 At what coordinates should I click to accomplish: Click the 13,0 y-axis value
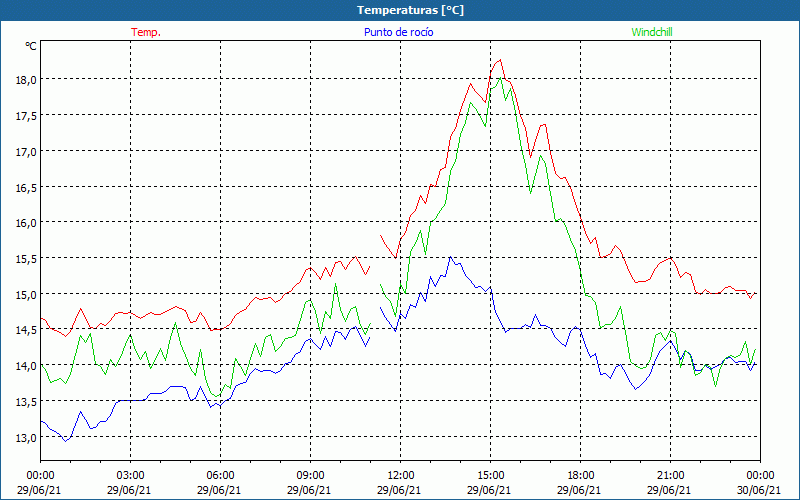pyautogui.click(x=28, y=437)
